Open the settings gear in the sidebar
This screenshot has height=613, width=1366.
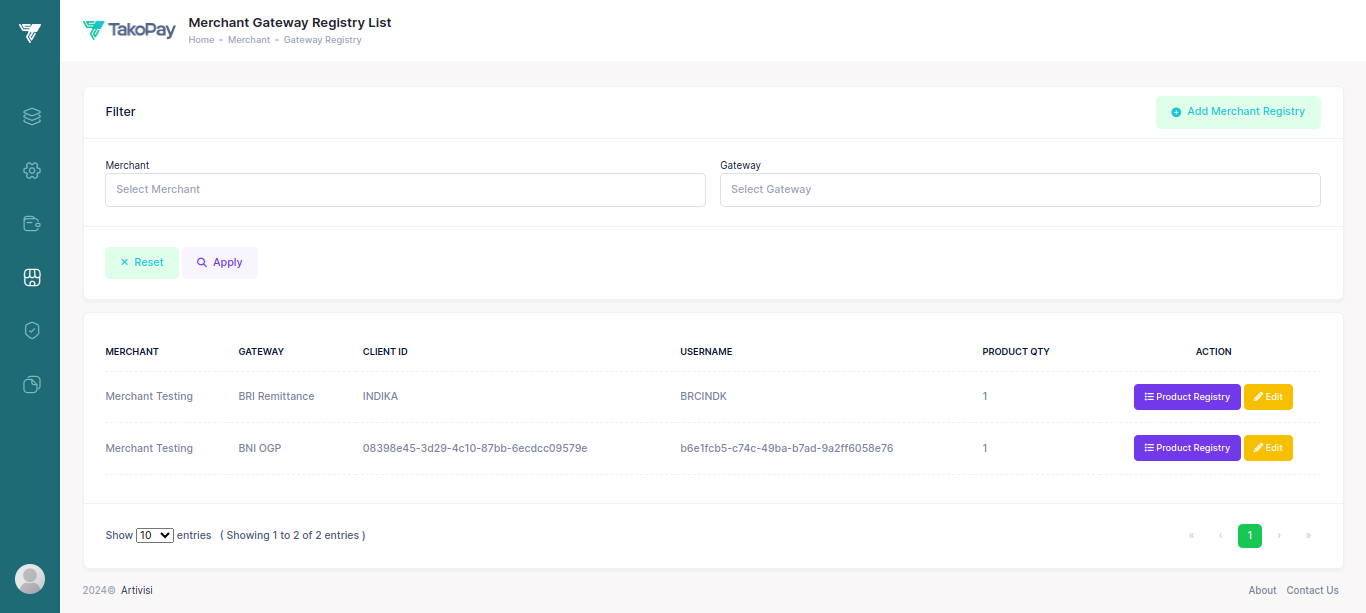coord(30,170)
